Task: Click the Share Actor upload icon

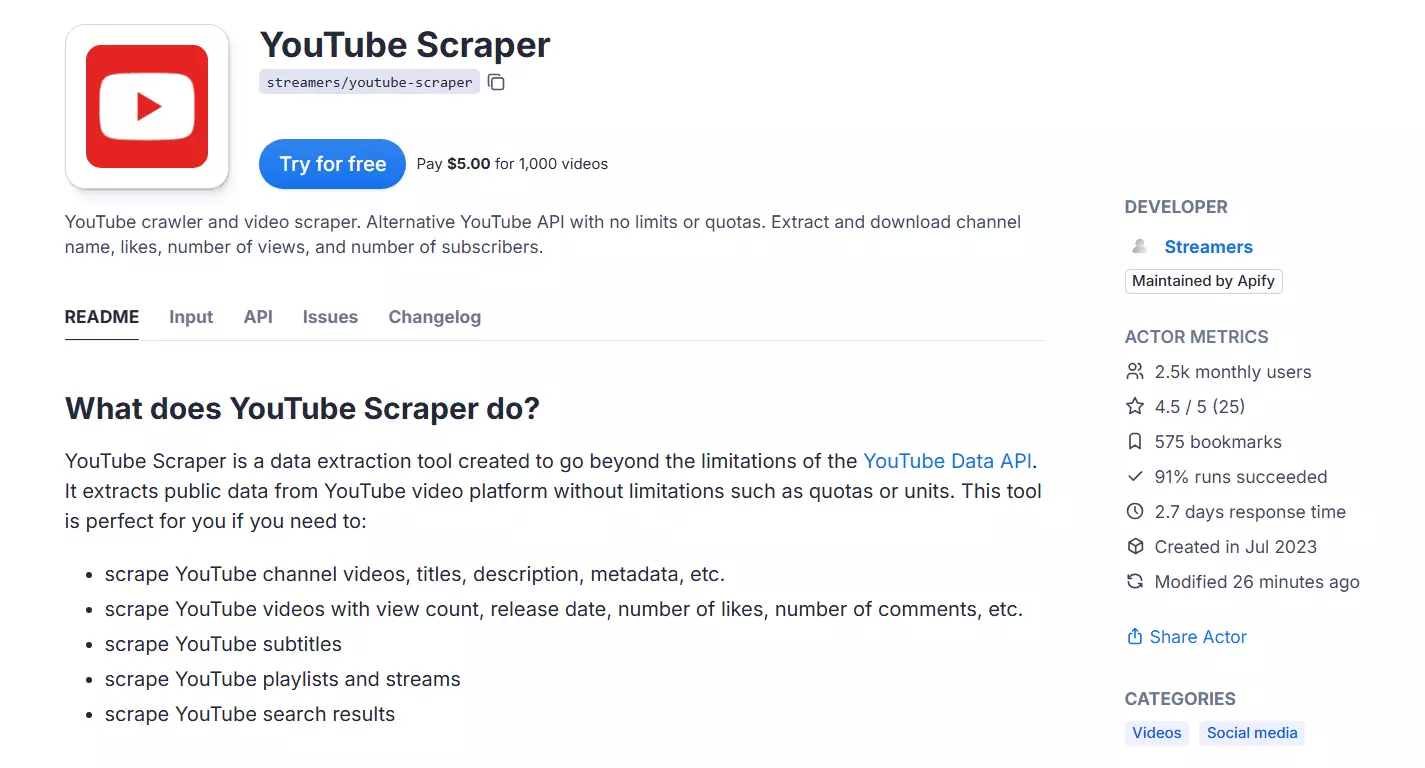Action: point(1134,636)
